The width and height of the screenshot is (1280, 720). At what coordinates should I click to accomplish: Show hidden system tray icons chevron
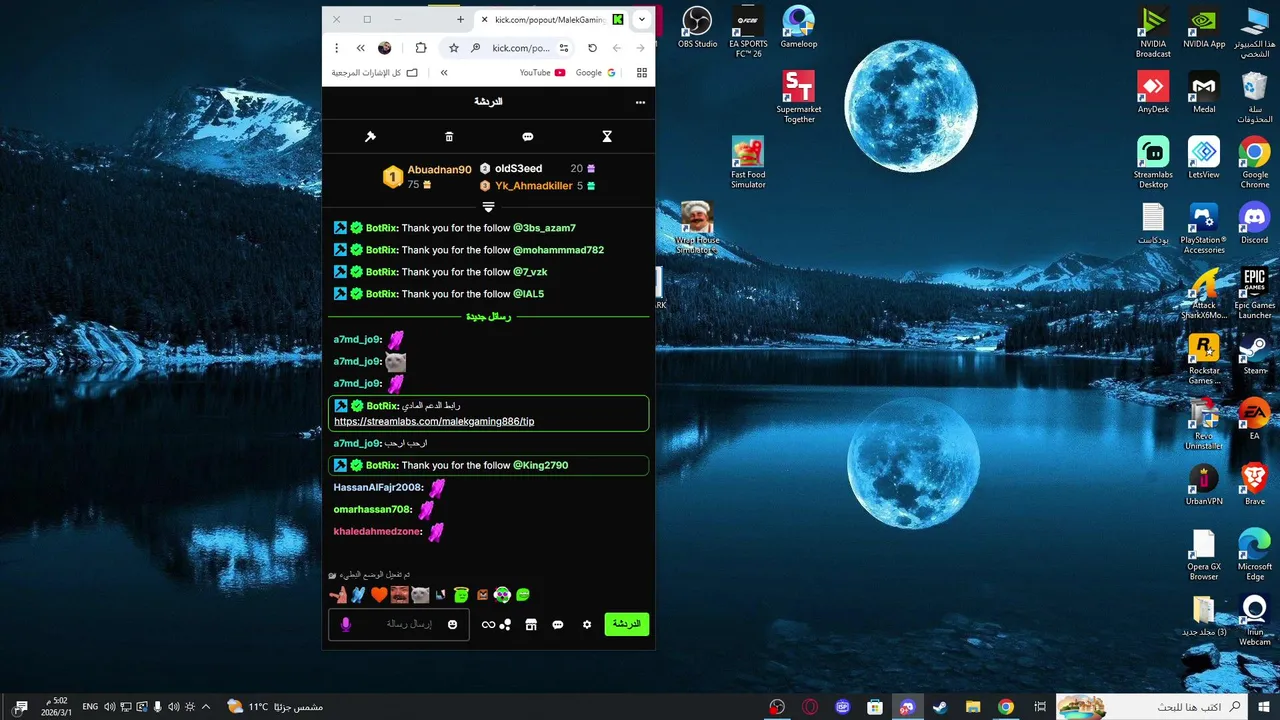point(206,707)
